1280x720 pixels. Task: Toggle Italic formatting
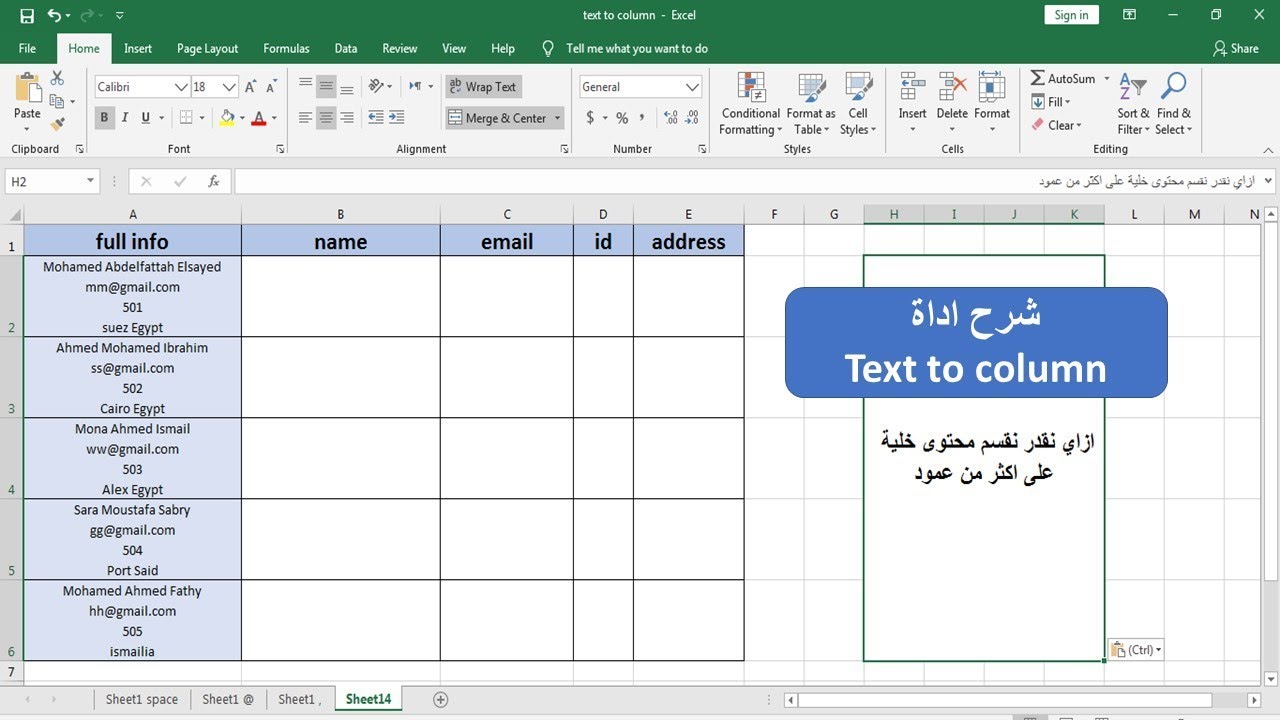pyautogui.click(x=125, y=118)
